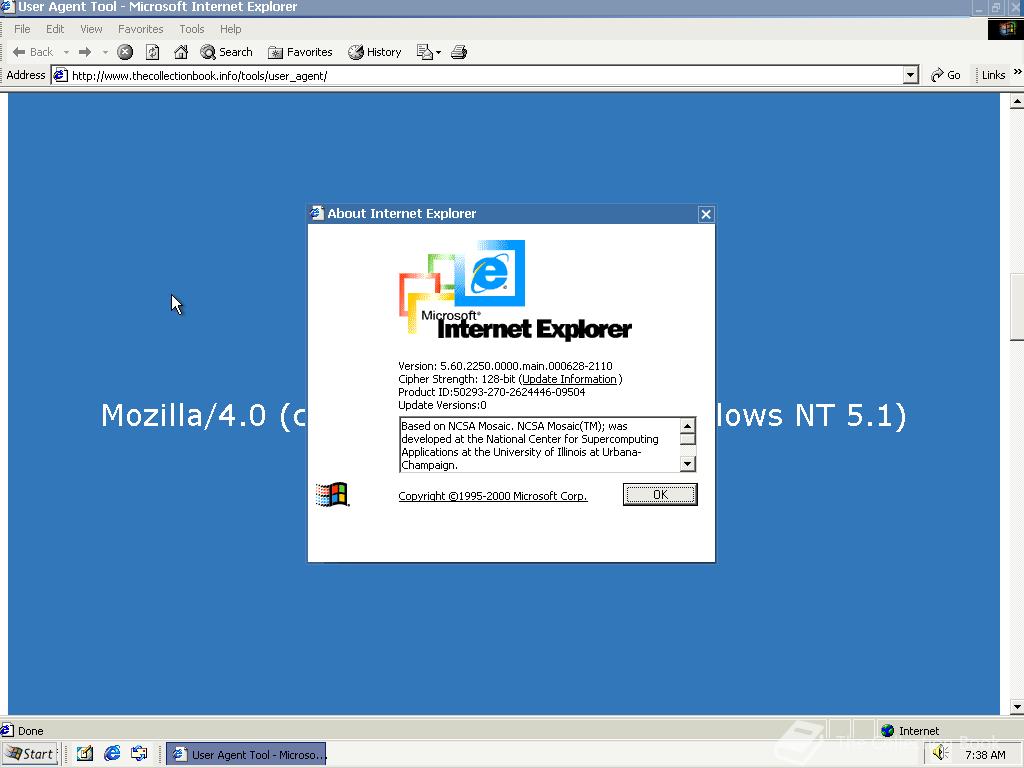Open the Favorites menu

140,29
